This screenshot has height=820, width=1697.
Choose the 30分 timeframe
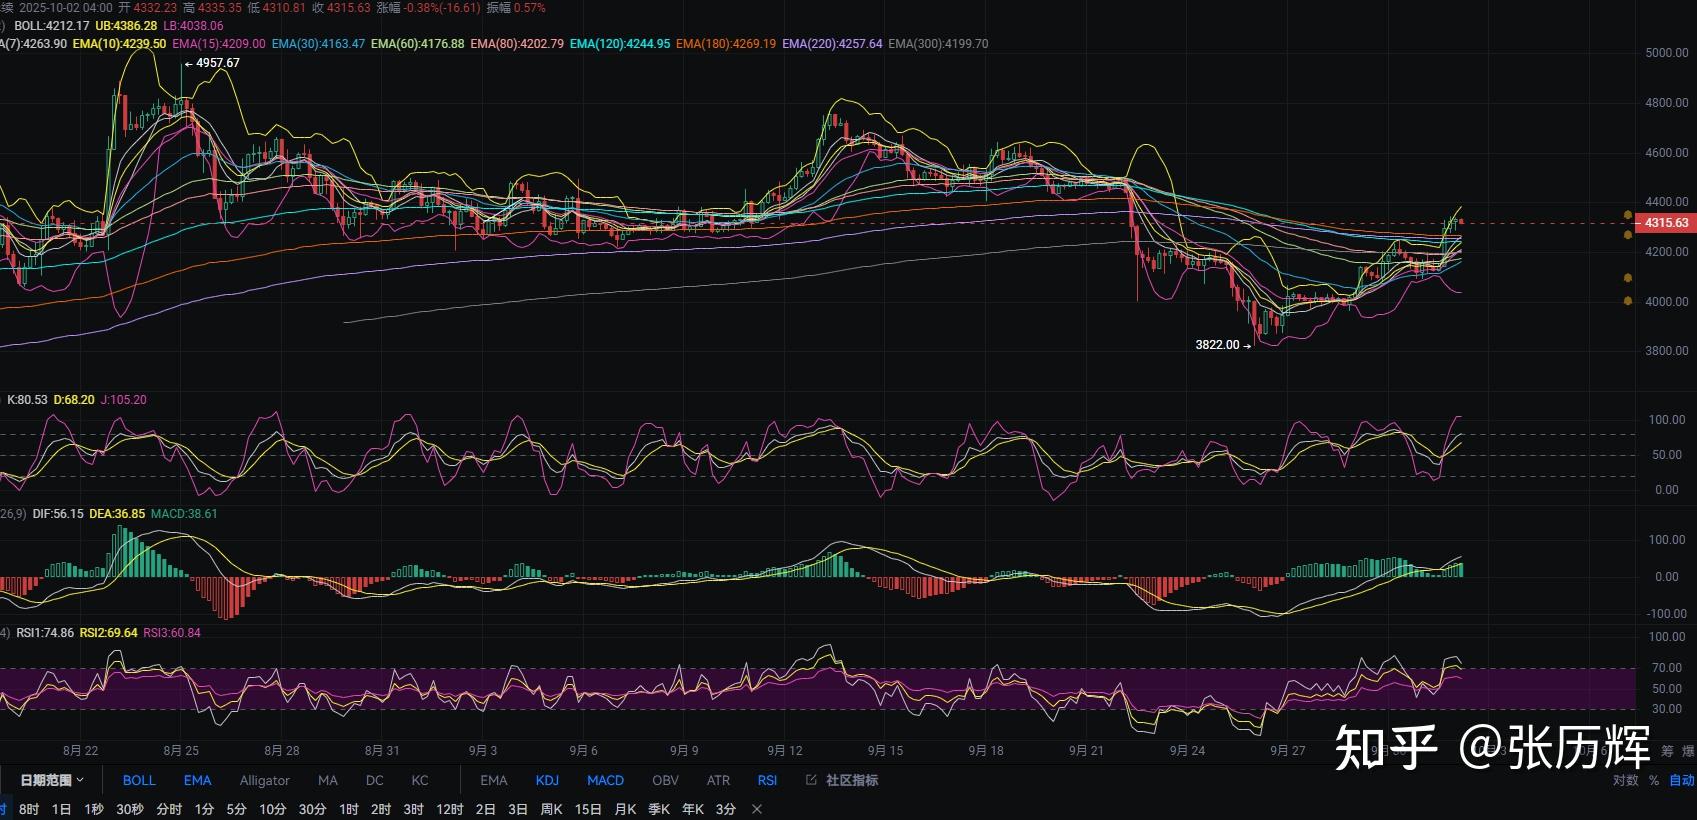(312, 809)
